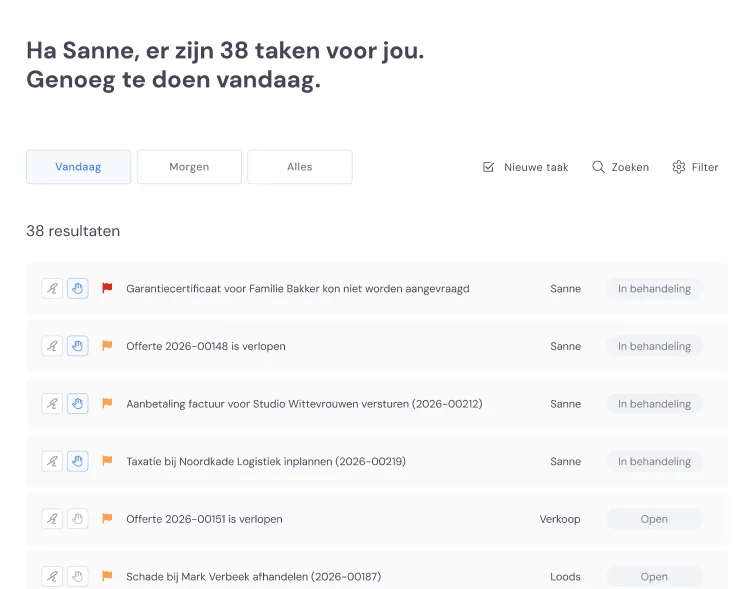Image resolution: width=742 pixels, height=589 pixels.
Task: Click In behandeling status of Studio Wittevrouwen row
Action: tap(654, 404)
